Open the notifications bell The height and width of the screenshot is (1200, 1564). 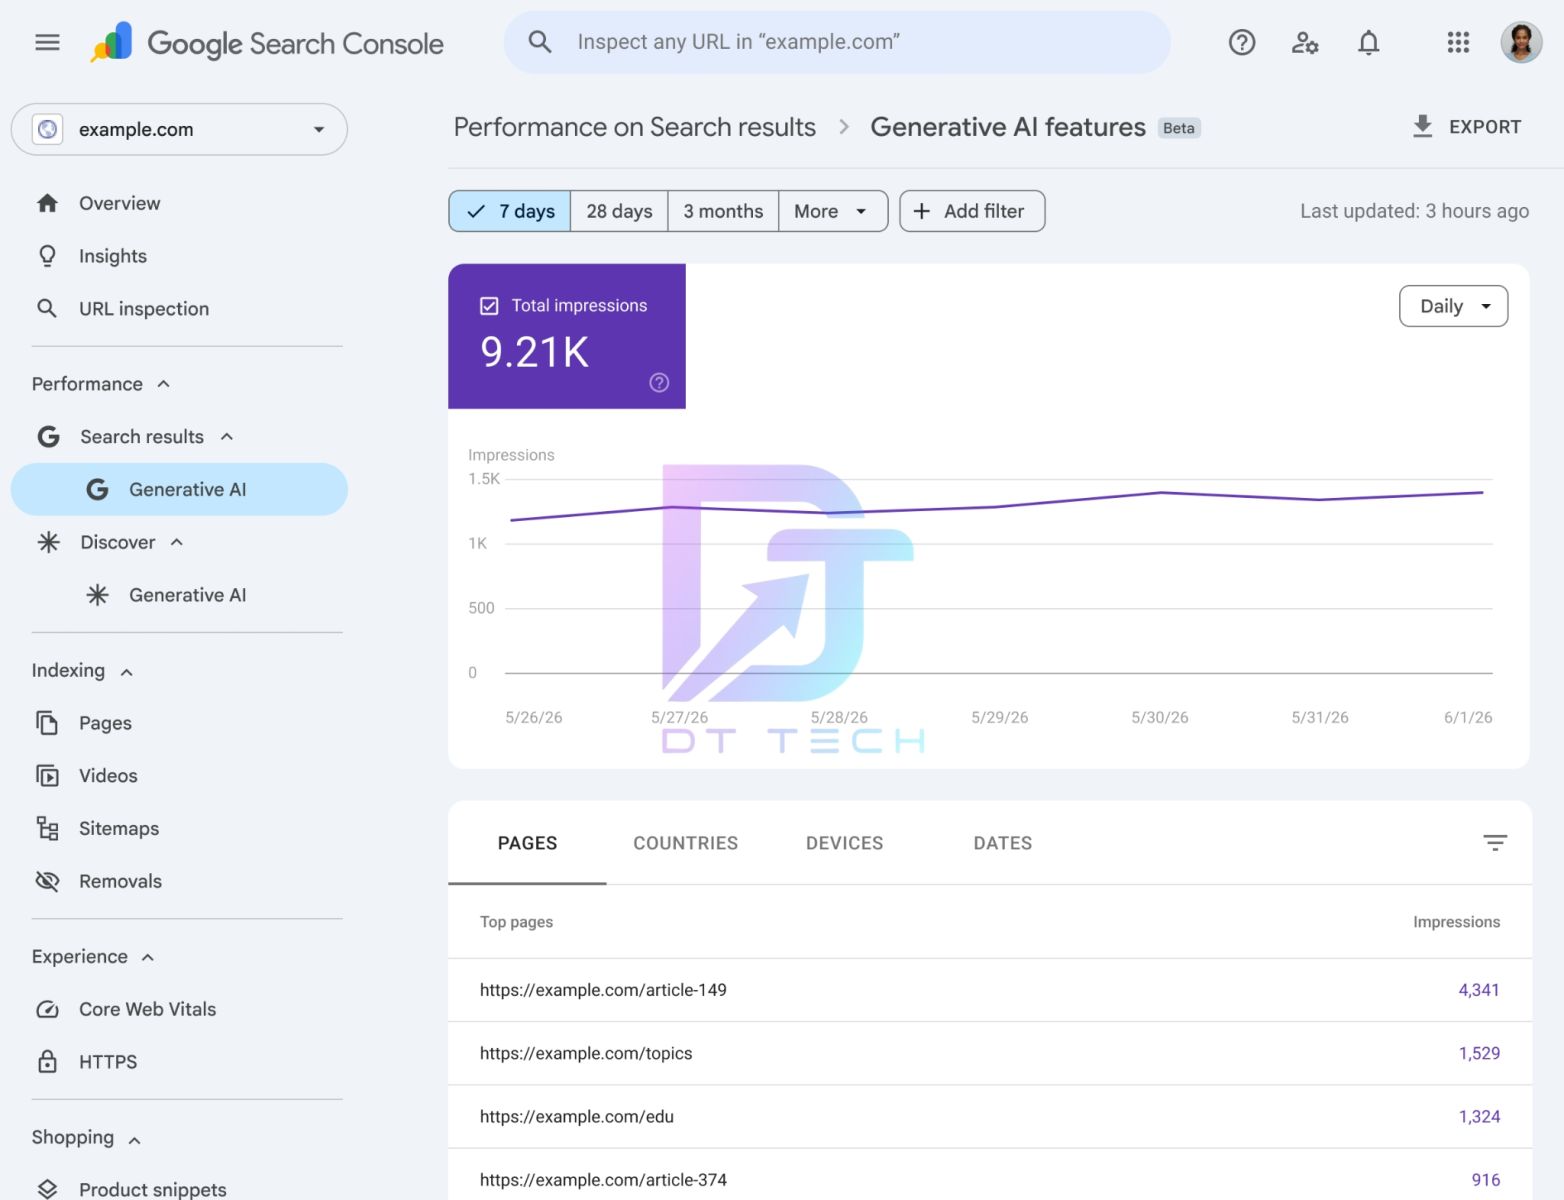(x=1369, y=42)
